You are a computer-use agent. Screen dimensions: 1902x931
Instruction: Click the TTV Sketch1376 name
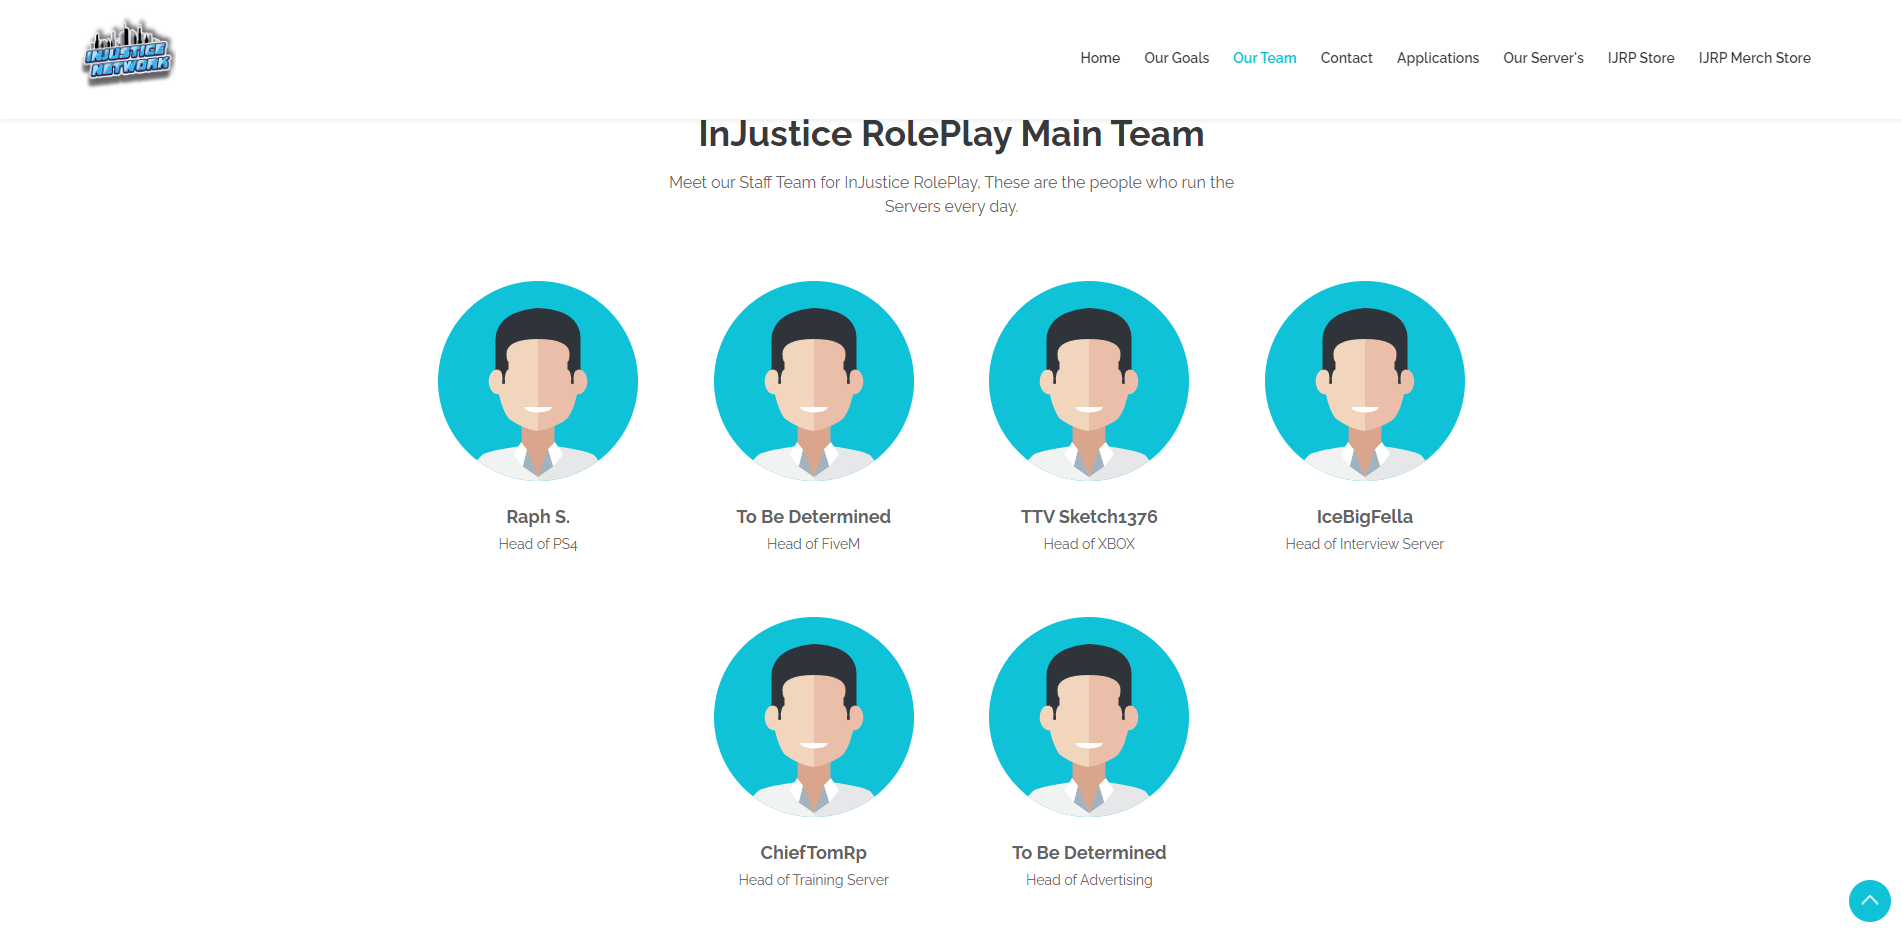tap(1088, 517)
